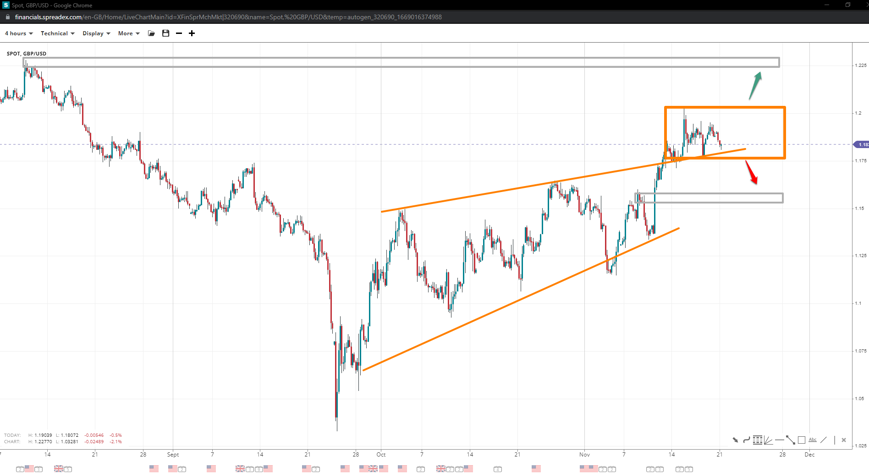Open the Display dropdown menu

96,33
